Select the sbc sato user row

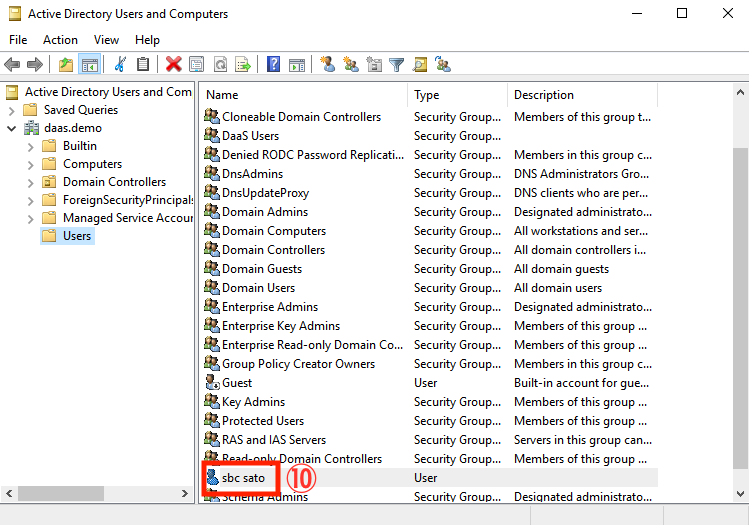[430, 478]
